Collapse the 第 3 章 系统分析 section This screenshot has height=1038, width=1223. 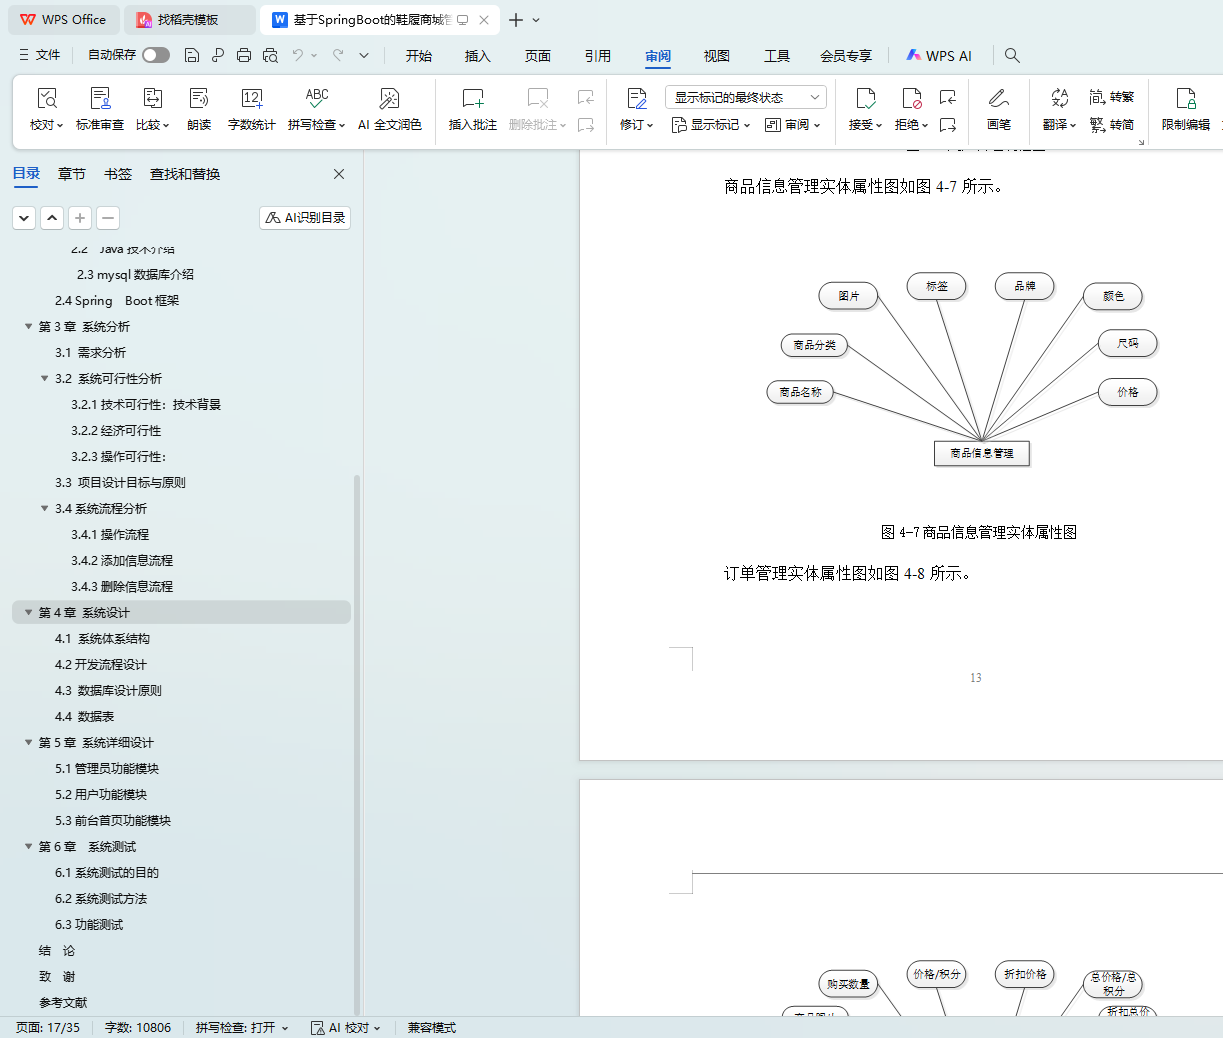tap(29, 327)
